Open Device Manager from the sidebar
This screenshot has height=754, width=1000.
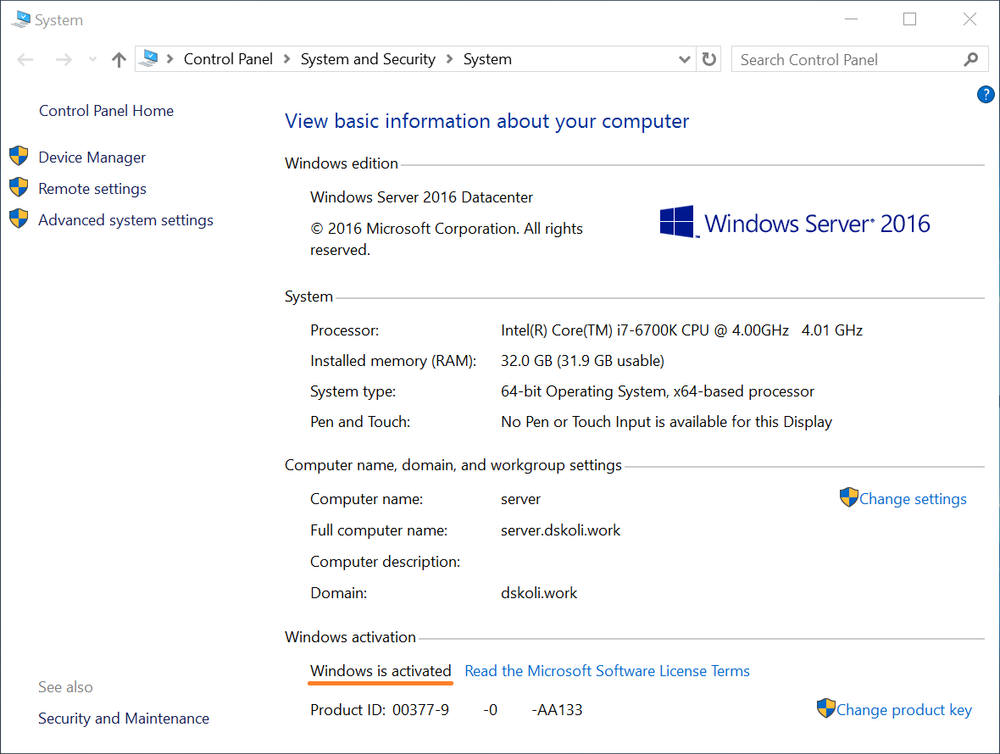(x=91, y=157)
